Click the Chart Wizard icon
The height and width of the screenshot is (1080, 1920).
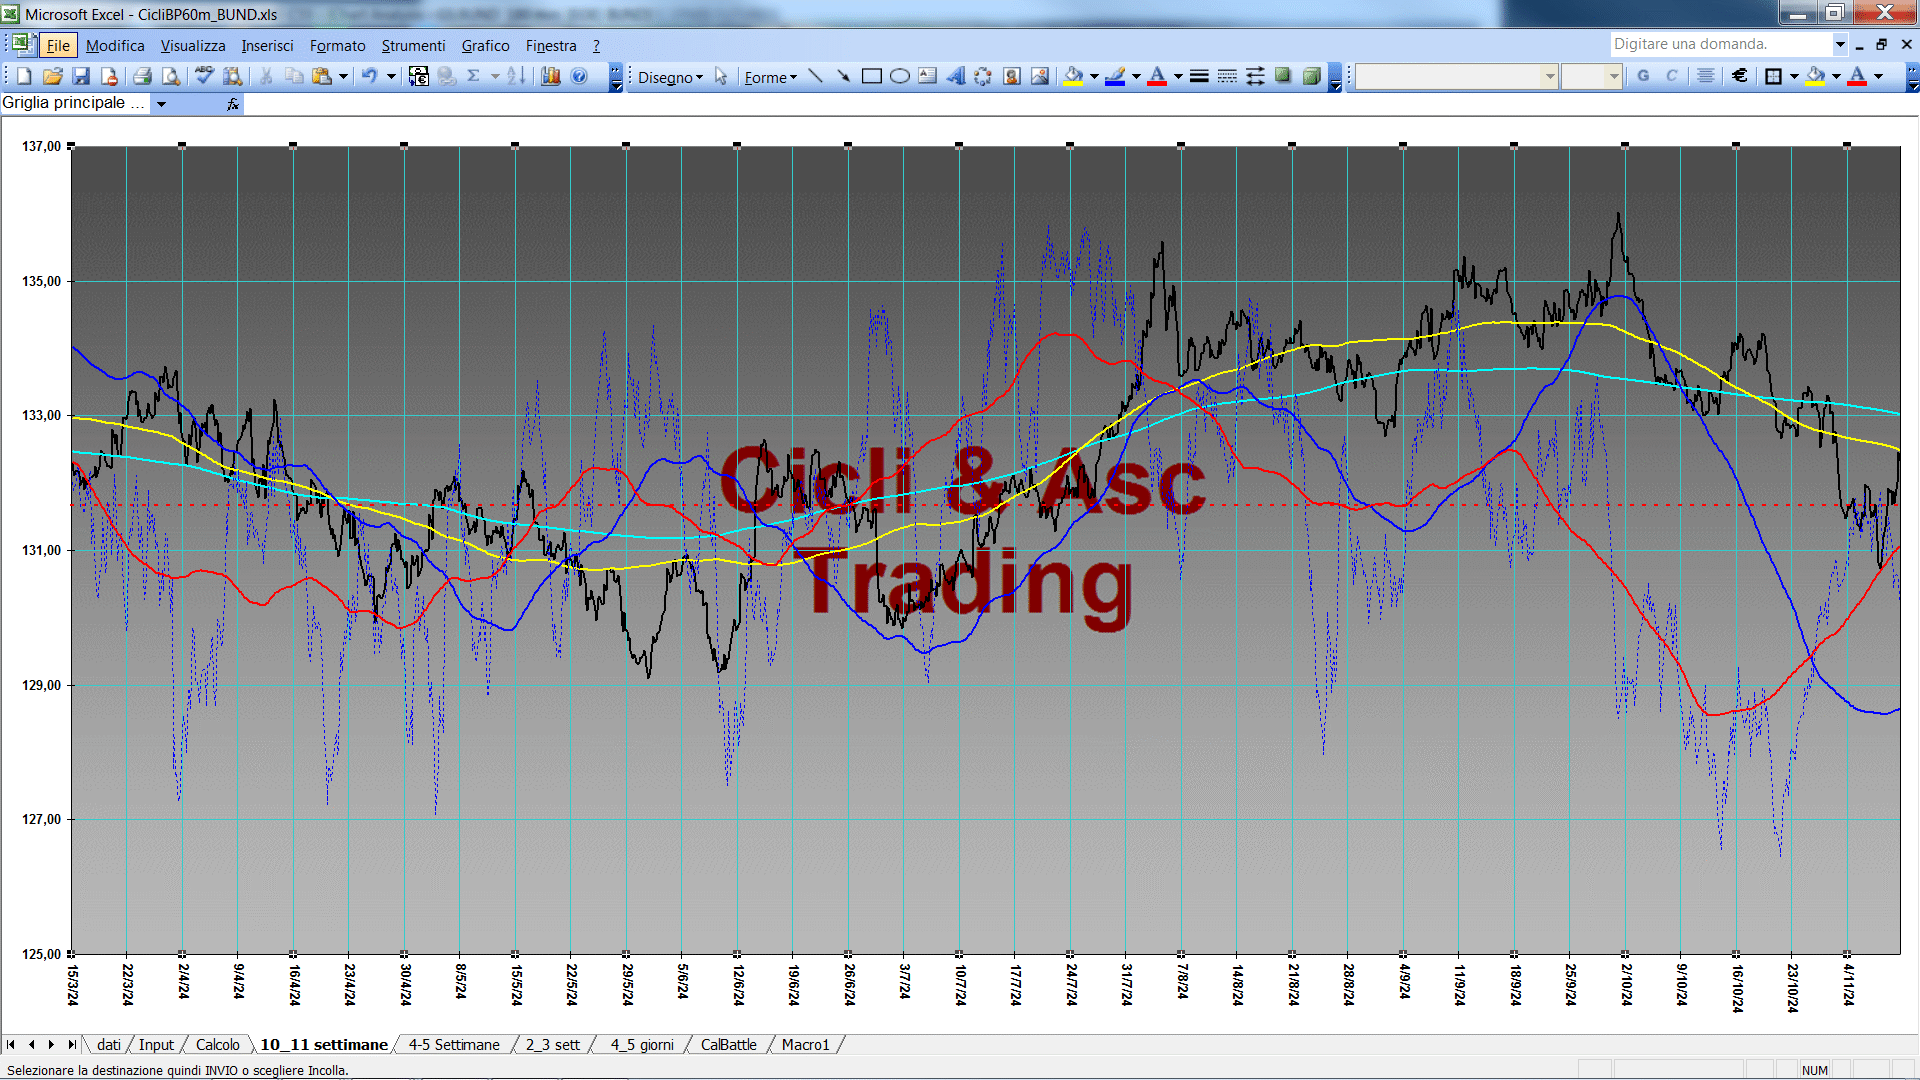pyautogui.click(x=550, y=76)
